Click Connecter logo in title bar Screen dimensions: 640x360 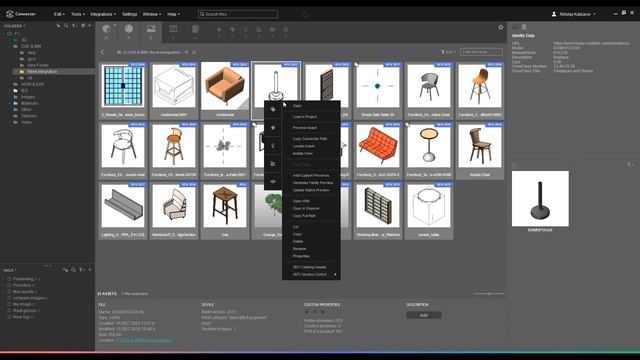coord(10,14)
